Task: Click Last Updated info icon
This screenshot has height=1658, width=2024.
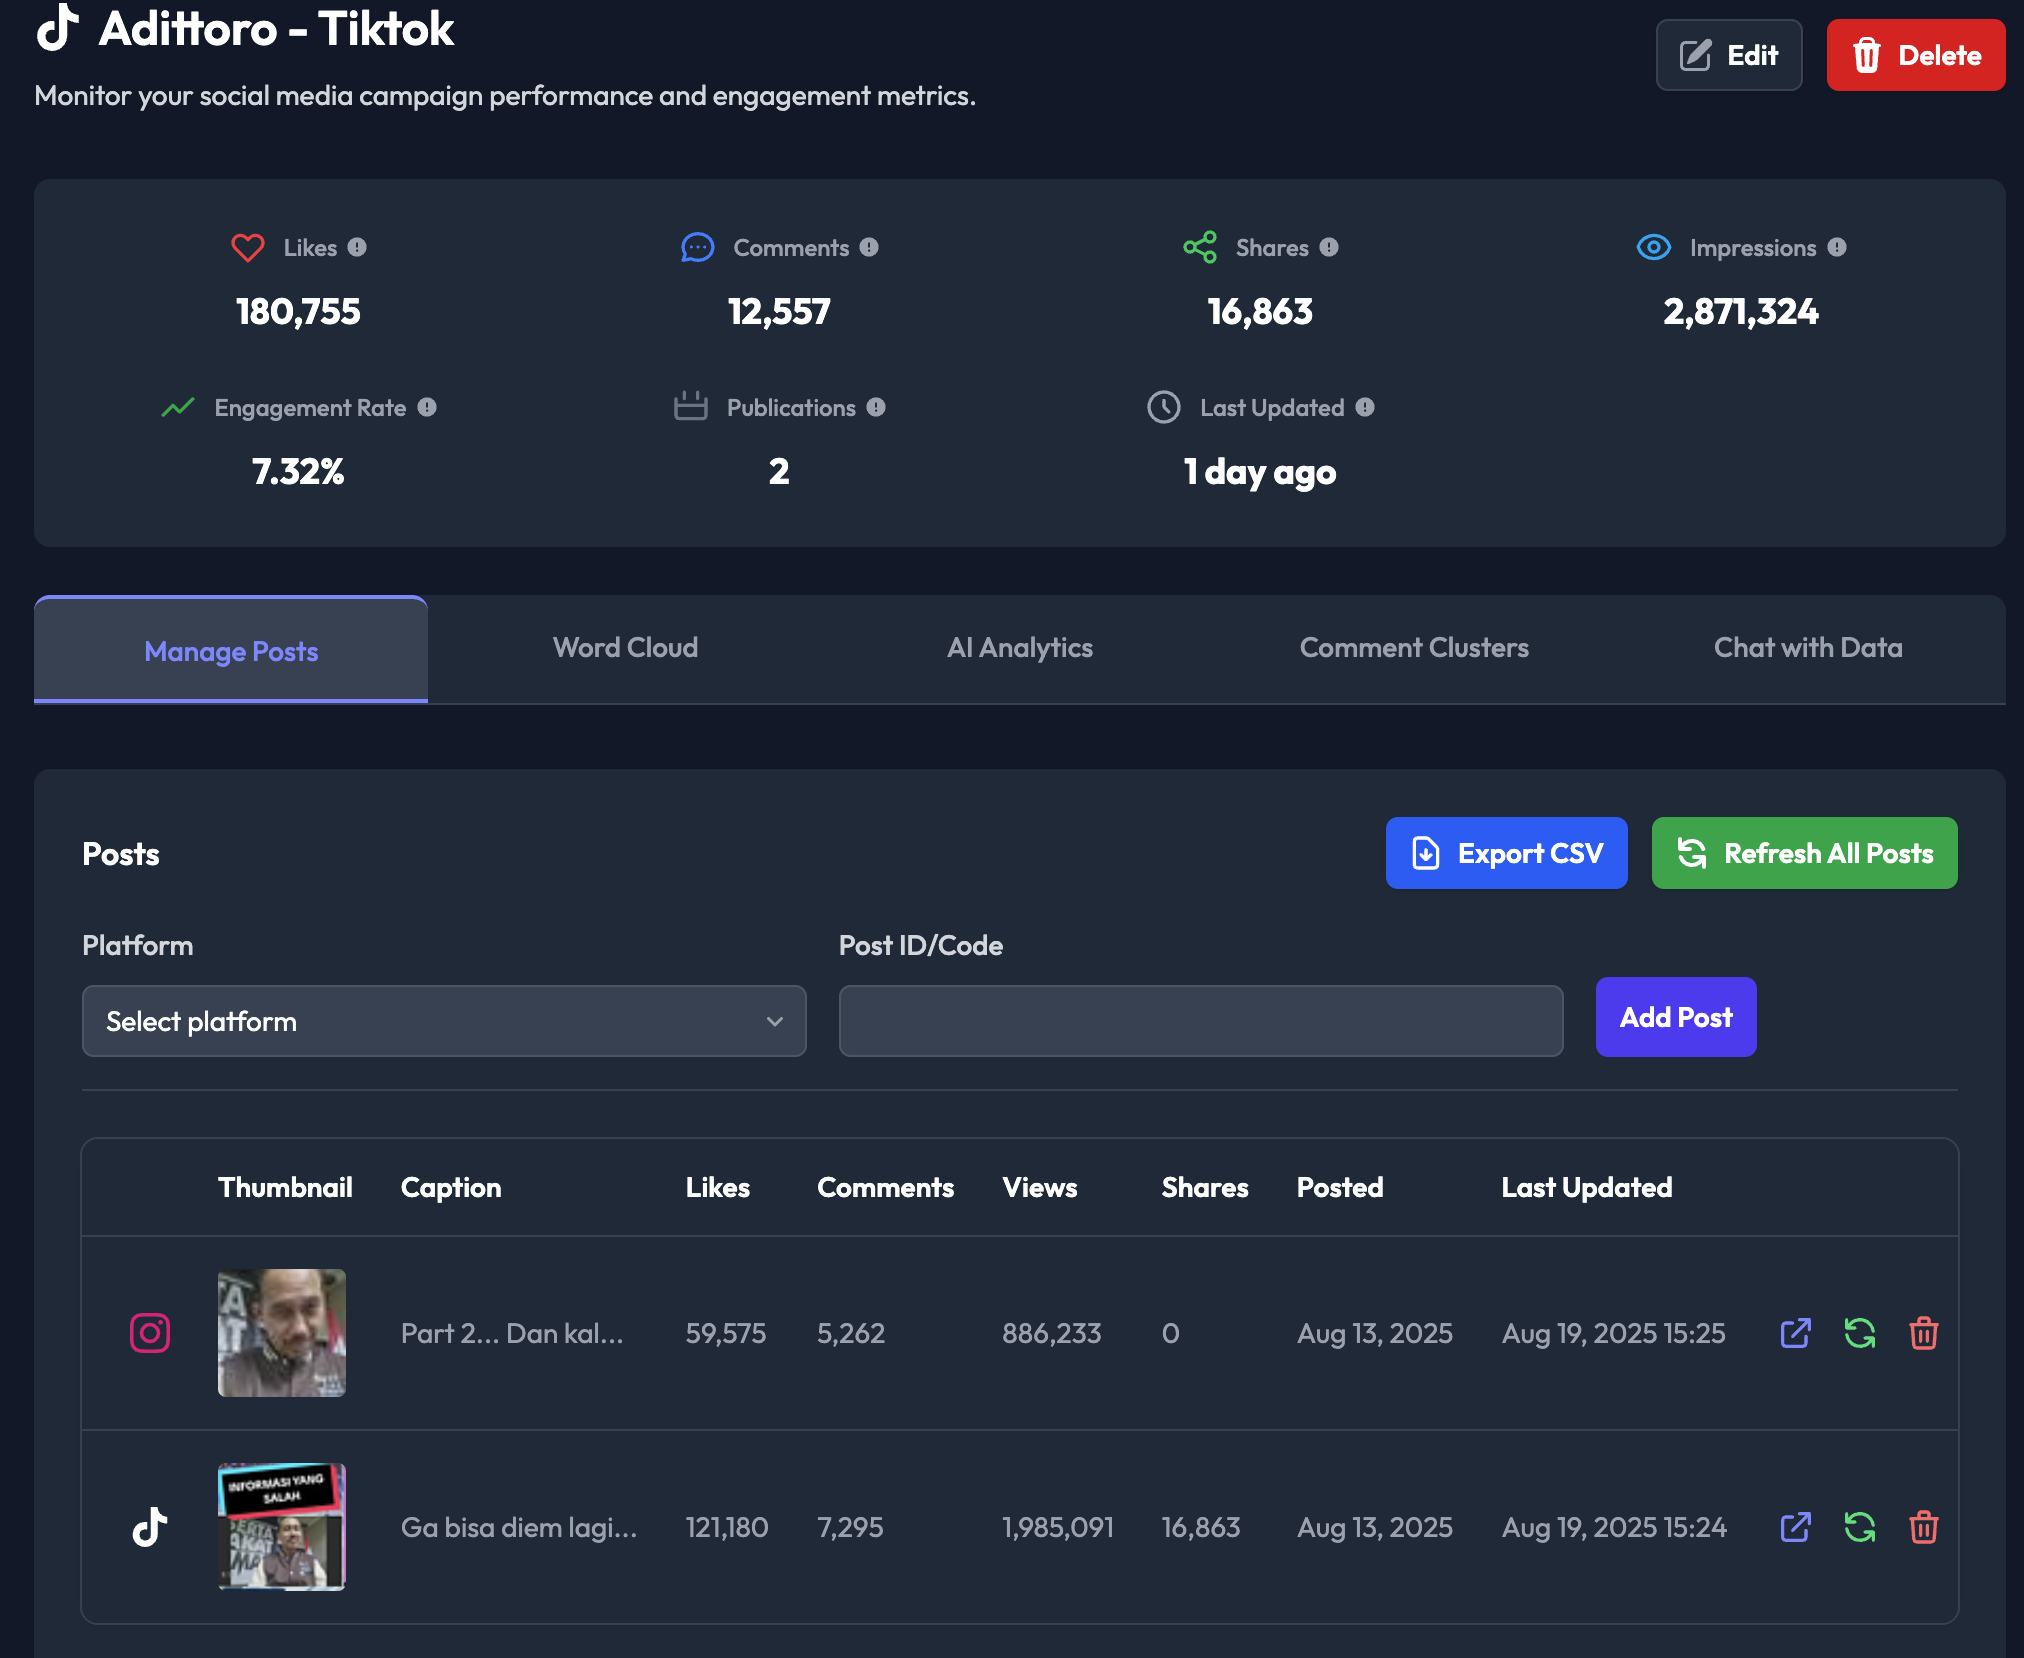Action: pyautogui.click(x=1365, y=407)
